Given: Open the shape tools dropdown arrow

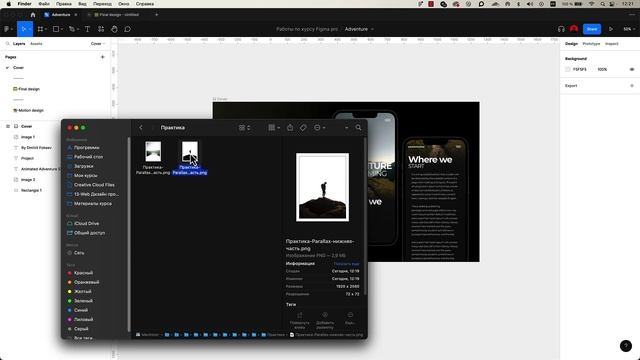Looking at the screenshot, I should [61, 29].
